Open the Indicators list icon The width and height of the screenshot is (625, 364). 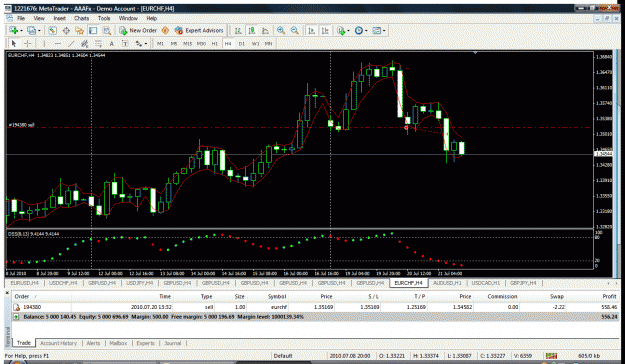pyautogui.click(x=341, y=30)
